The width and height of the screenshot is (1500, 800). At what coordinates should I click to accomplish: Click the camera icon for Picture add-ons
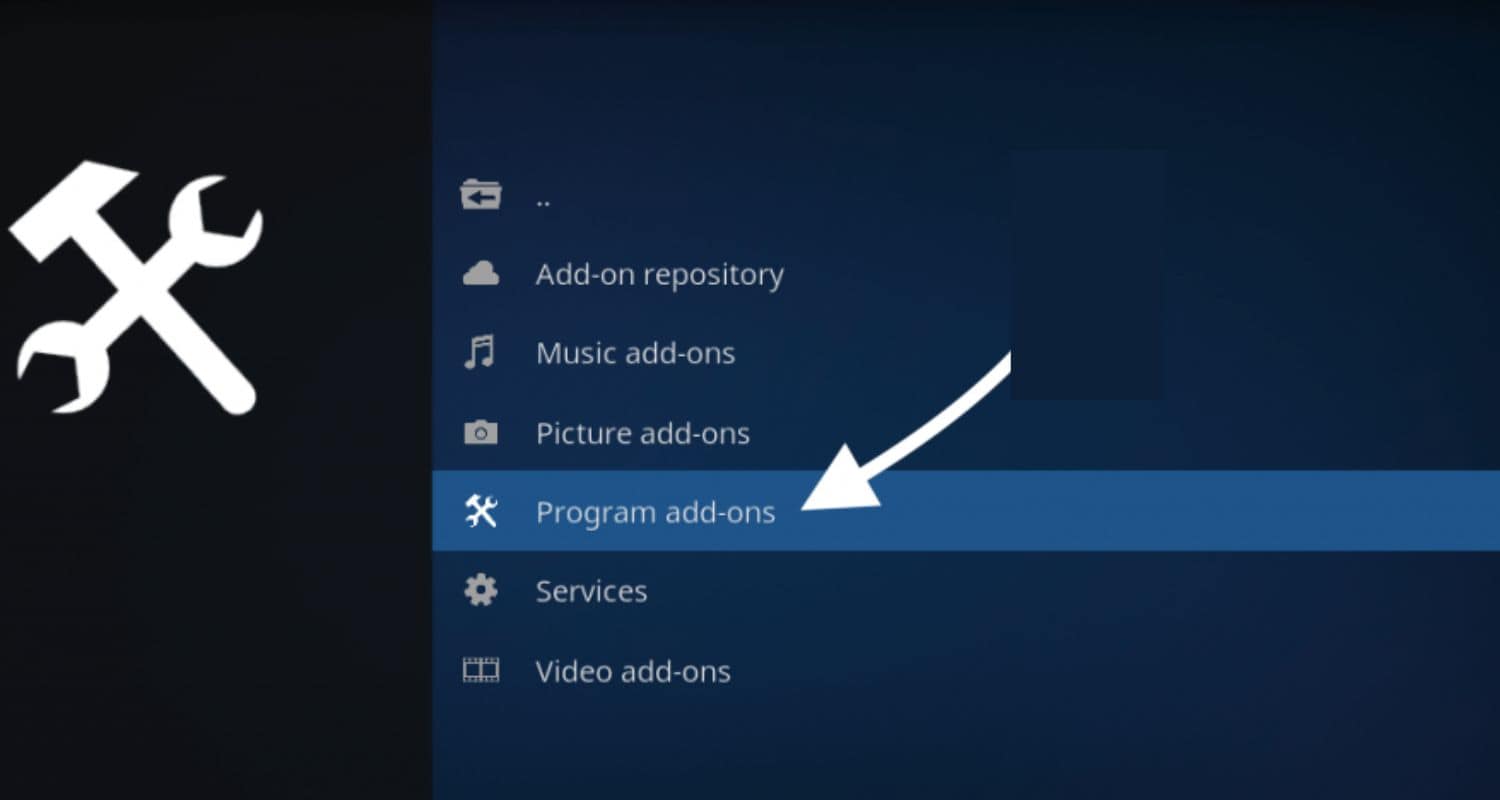pos(481,432)
